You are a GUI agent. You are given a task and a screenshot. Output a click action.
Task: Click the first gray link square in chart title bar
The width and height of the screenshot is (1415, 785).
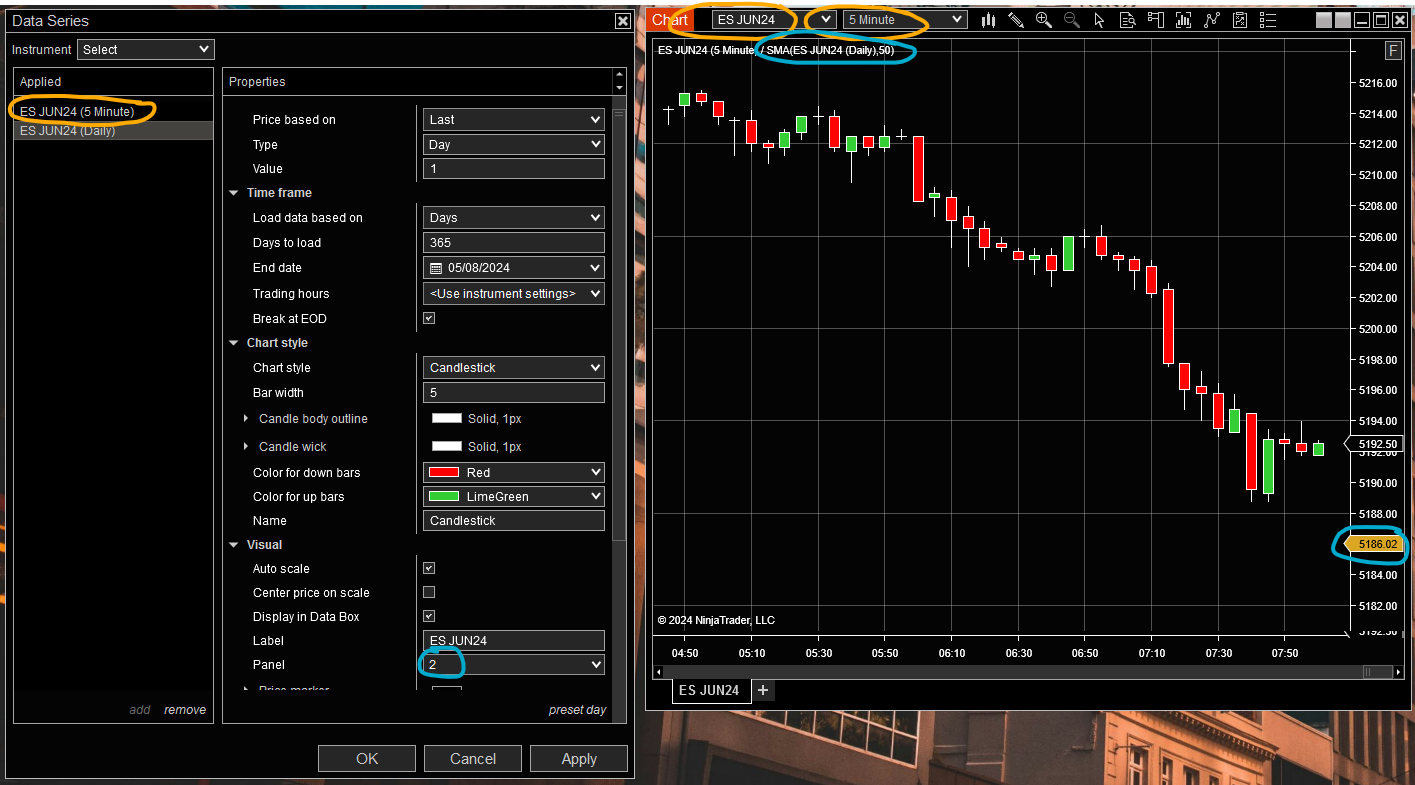(1323, 20)
